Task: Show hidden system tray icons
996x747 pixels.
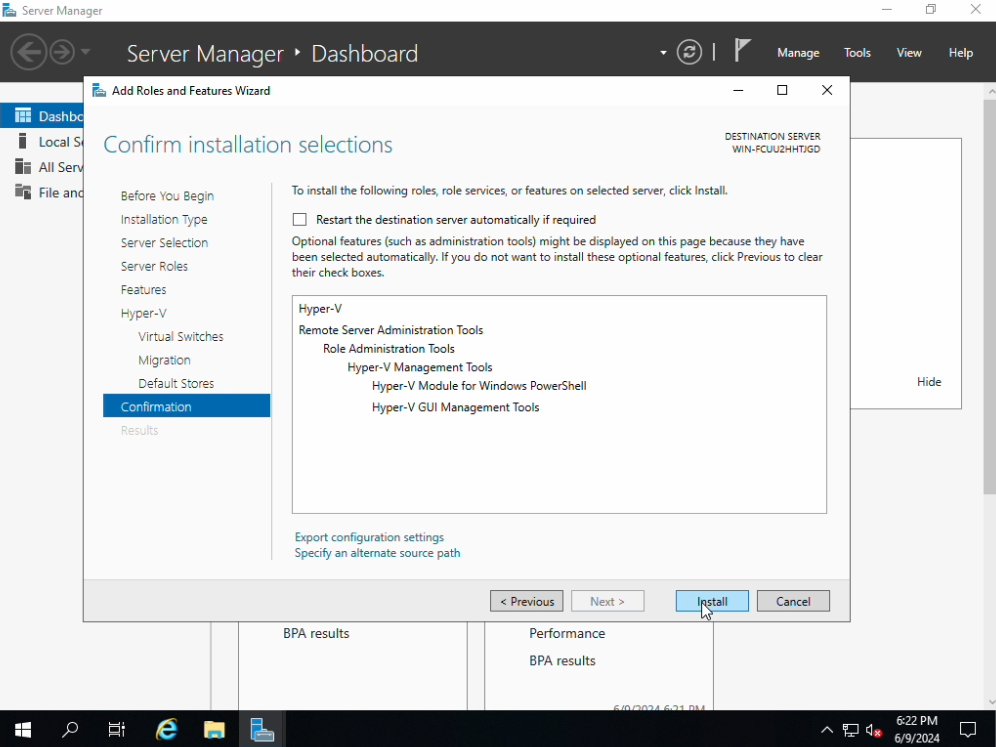Action: (827, 730)
